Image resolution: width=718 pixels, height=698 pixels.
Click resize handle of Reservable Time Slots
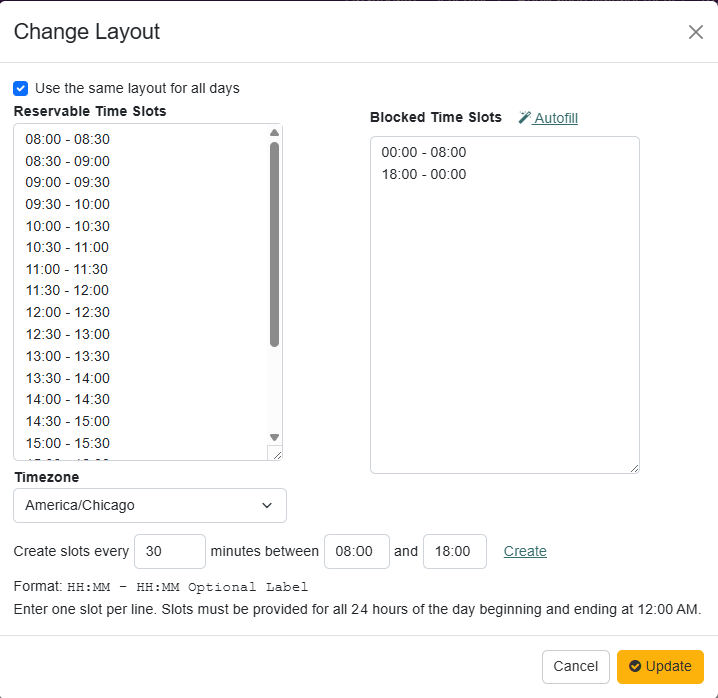(x=276, y=454)
